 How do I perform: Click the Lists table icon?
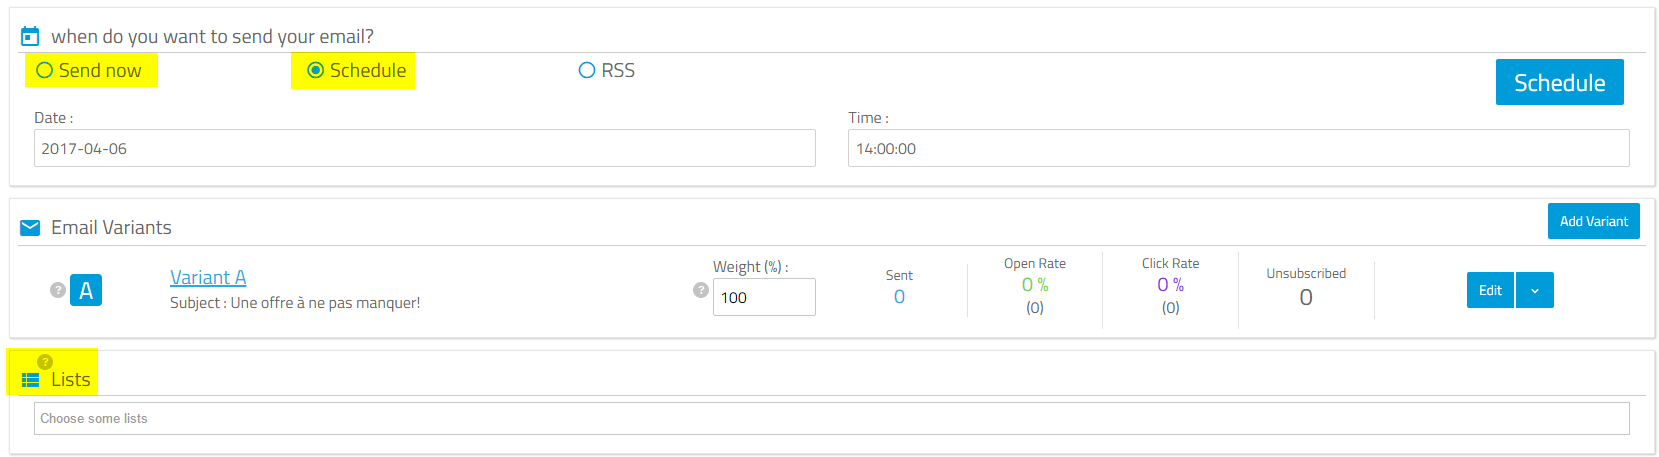30,380
